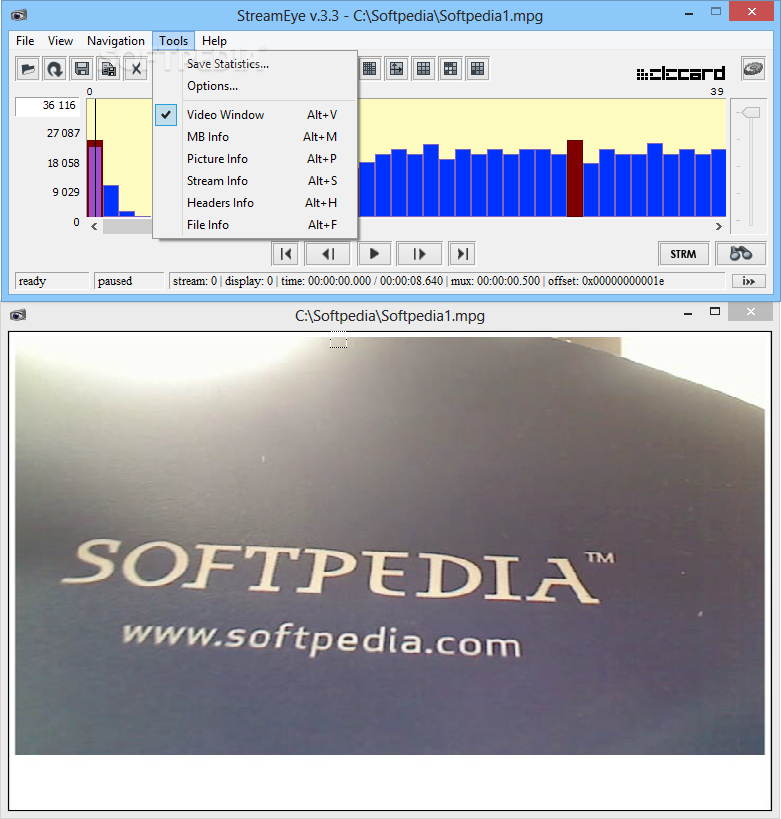The image size is (781, 819).
Task: Close the Softpedia1.mpg video window
Action: [751, 312]
